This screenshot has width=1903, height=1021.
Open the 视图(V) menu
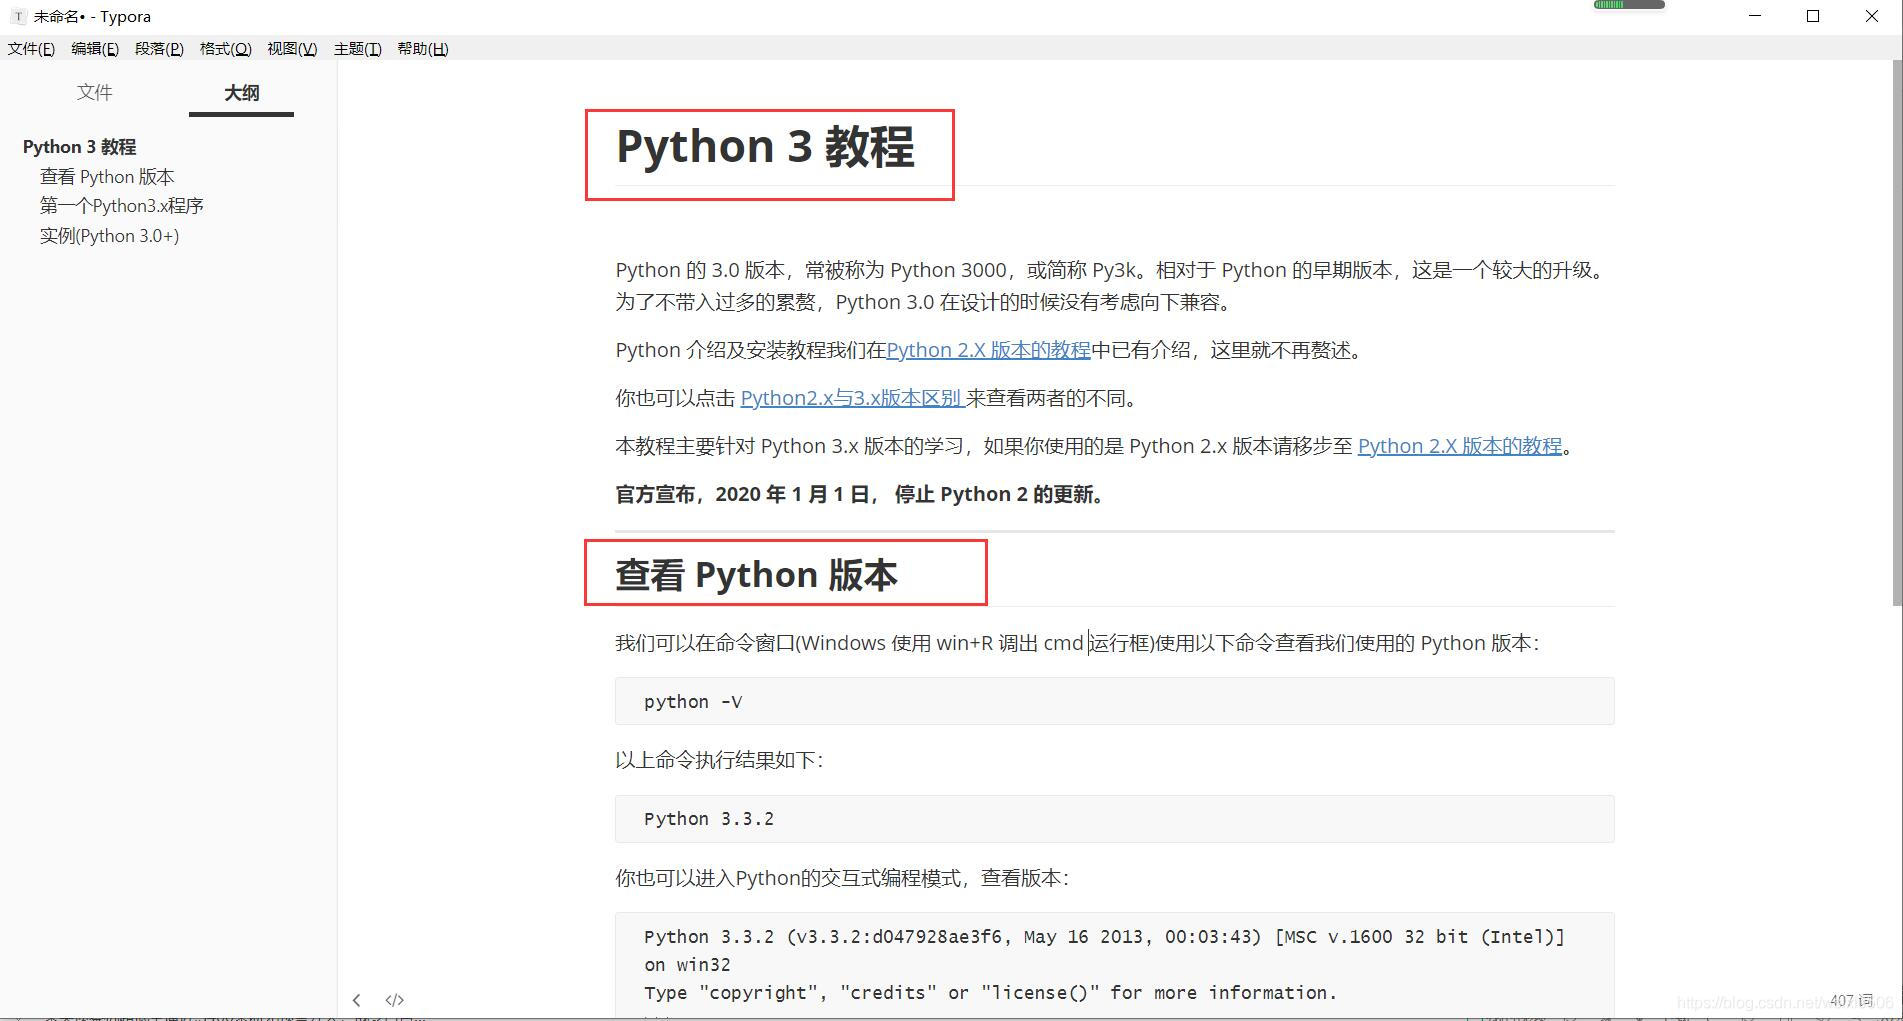click(292, 49)
